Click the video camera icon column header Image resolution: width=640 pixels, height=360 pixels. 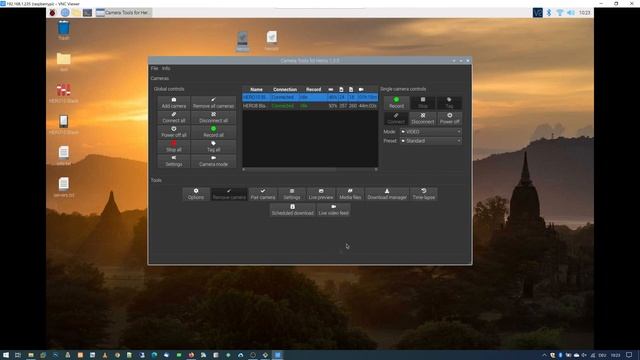pyautogui.click(x=361, y=89)
